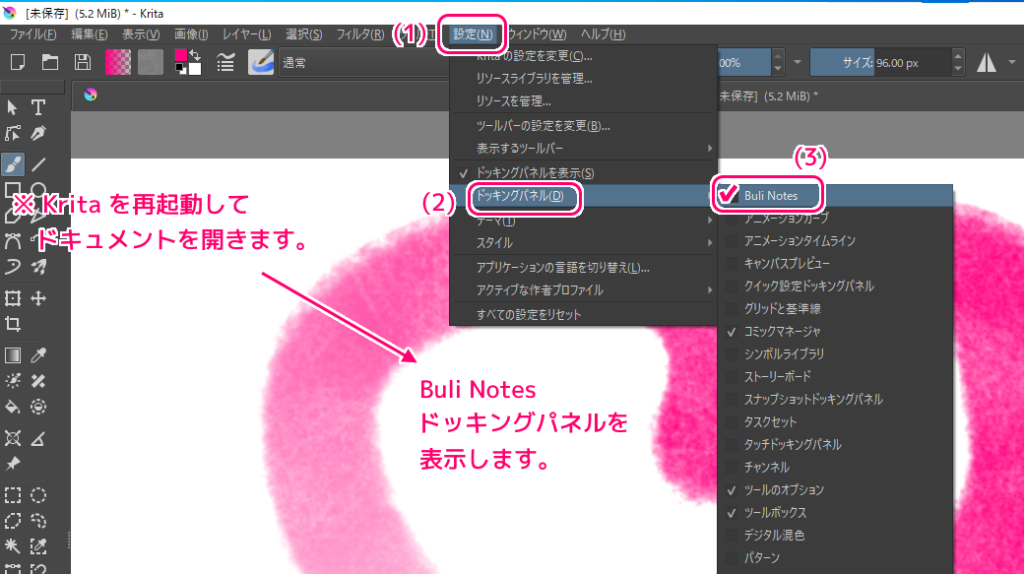The height and width of the screenshot is (574, 1024).
Task: Select the Text tool
Action: coord(39,107)
